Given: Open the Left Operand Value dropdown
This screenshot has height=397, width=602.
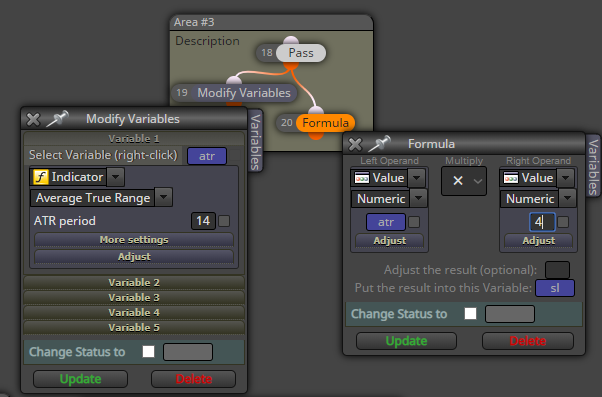Looking at the screenshot, I should pos(417,178).
